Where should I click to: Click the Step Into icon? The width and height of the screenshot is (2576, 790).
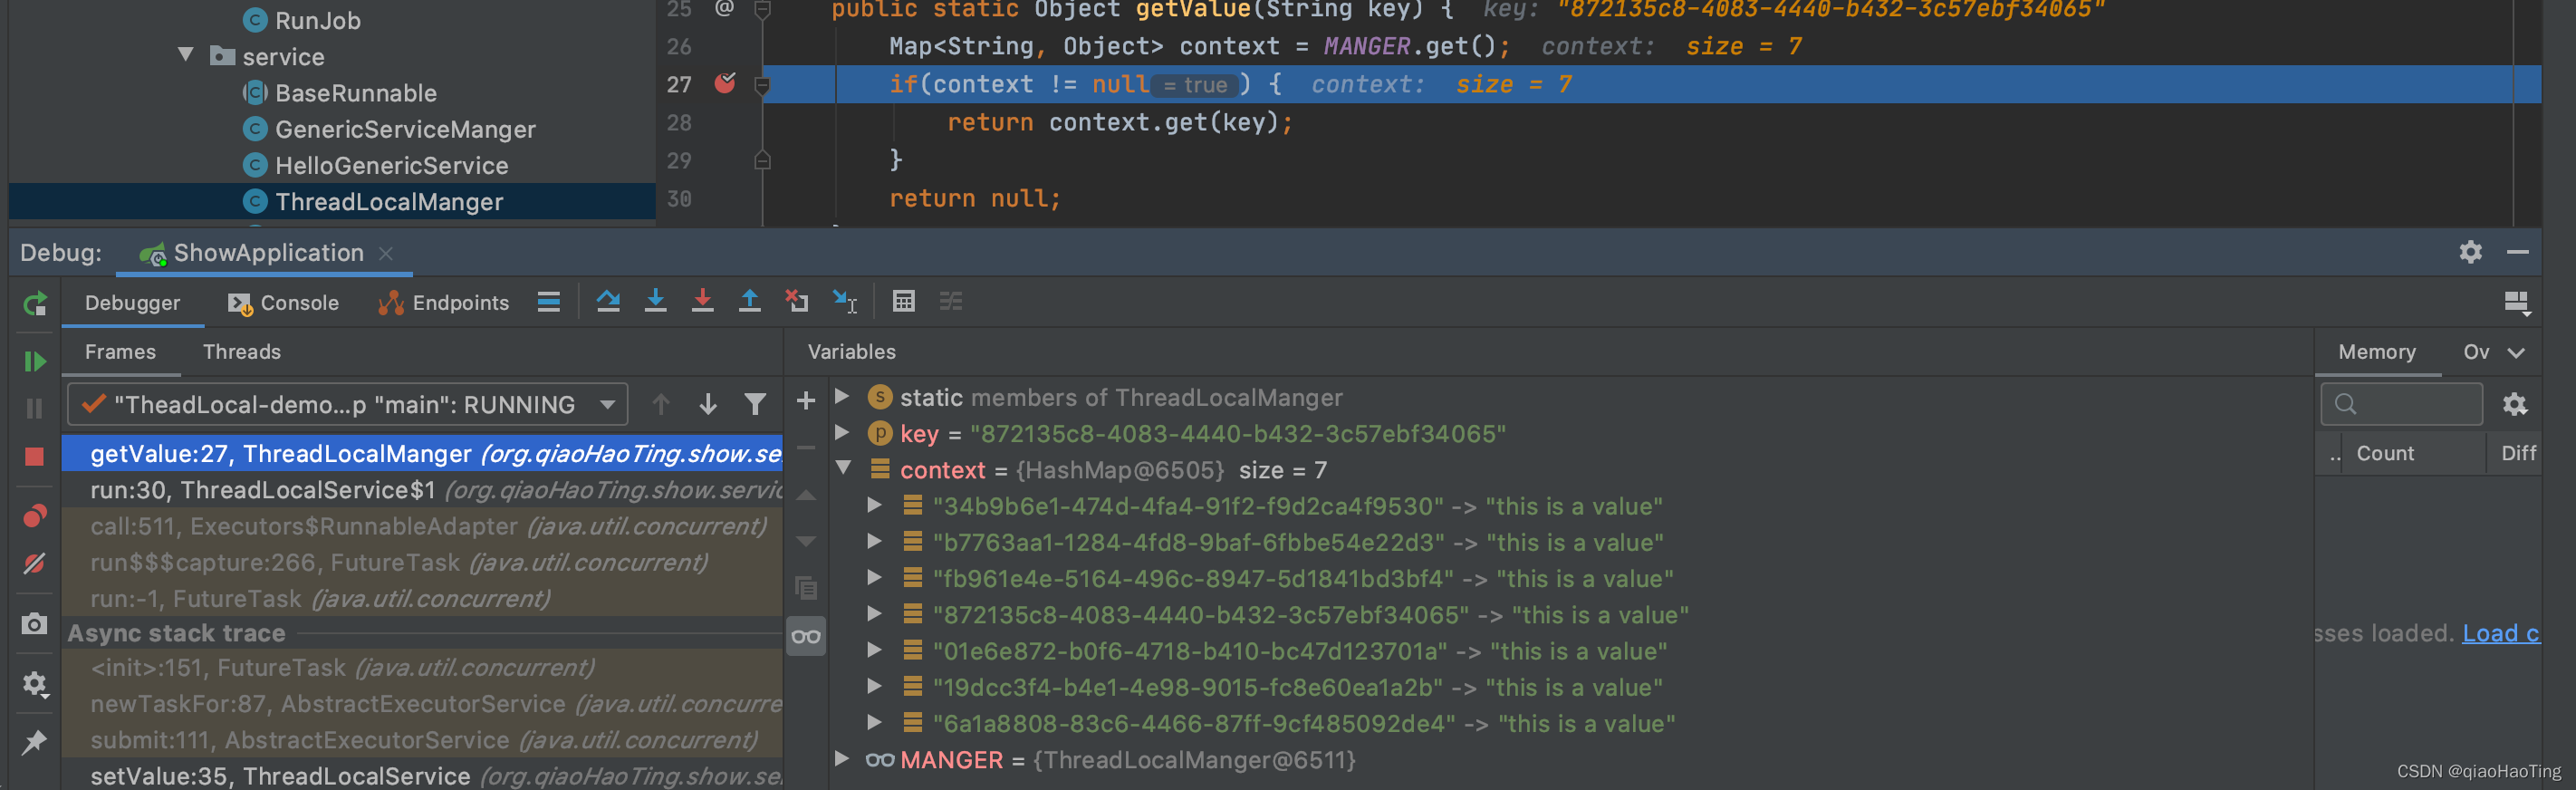coord(655,301)
